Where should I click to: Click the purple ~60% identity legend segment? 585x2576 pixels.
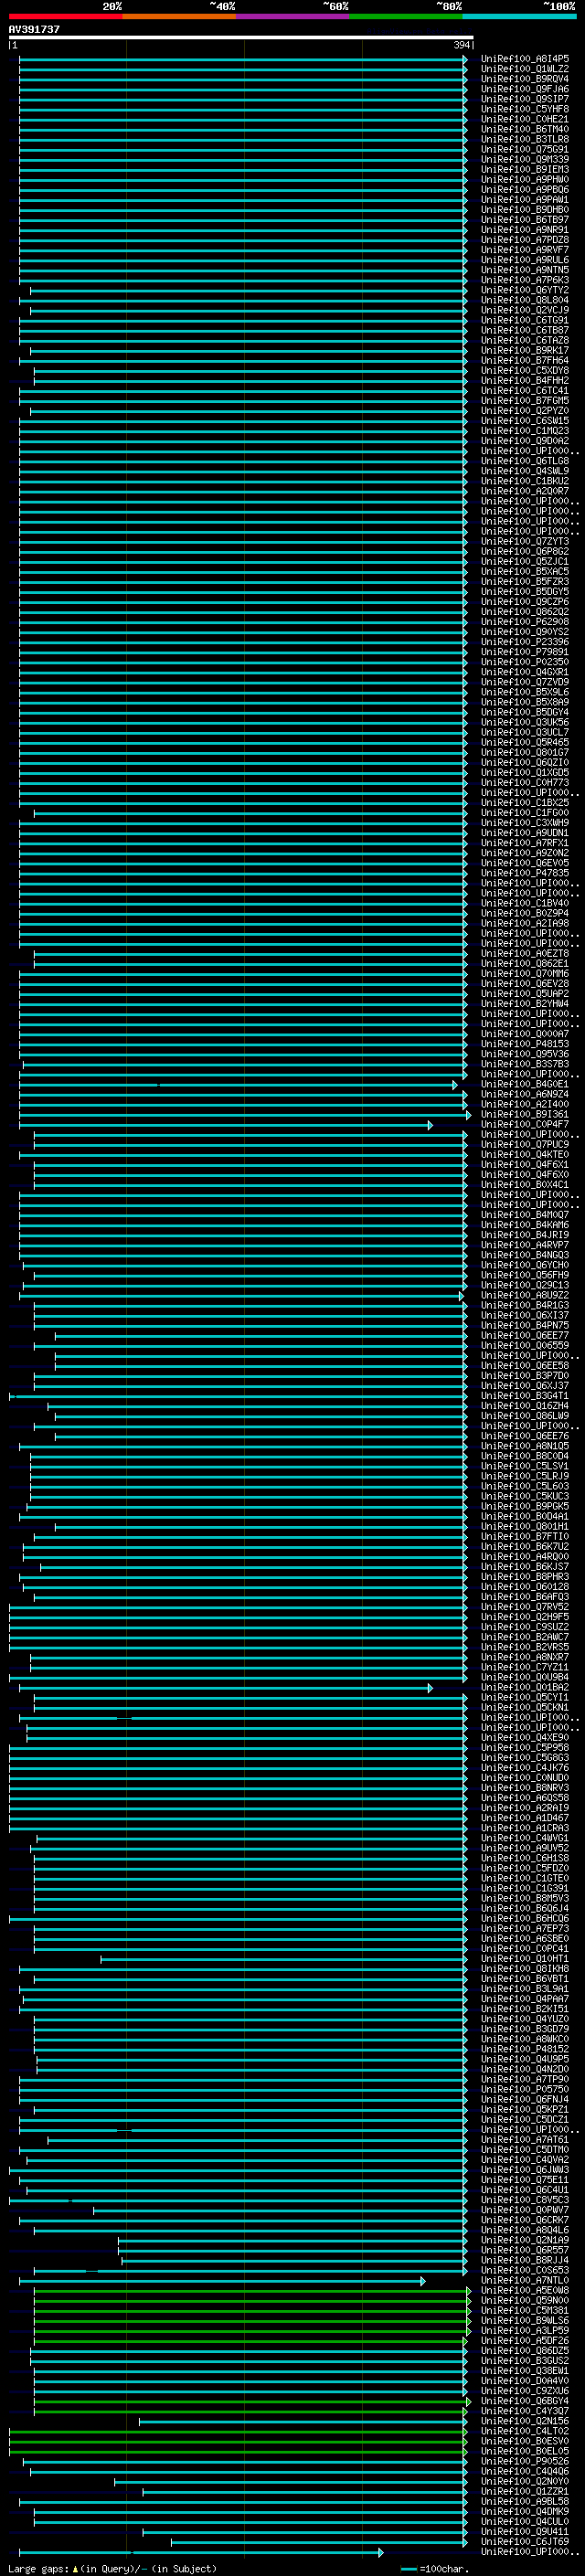pos(292,16)
